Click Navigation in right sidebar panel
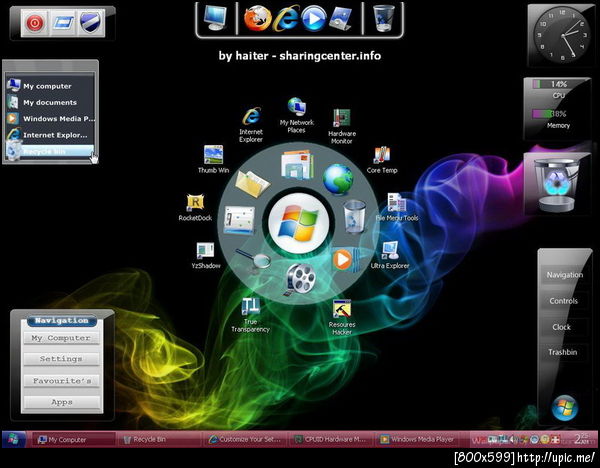 pyautogui.click(x=564, y=275)
